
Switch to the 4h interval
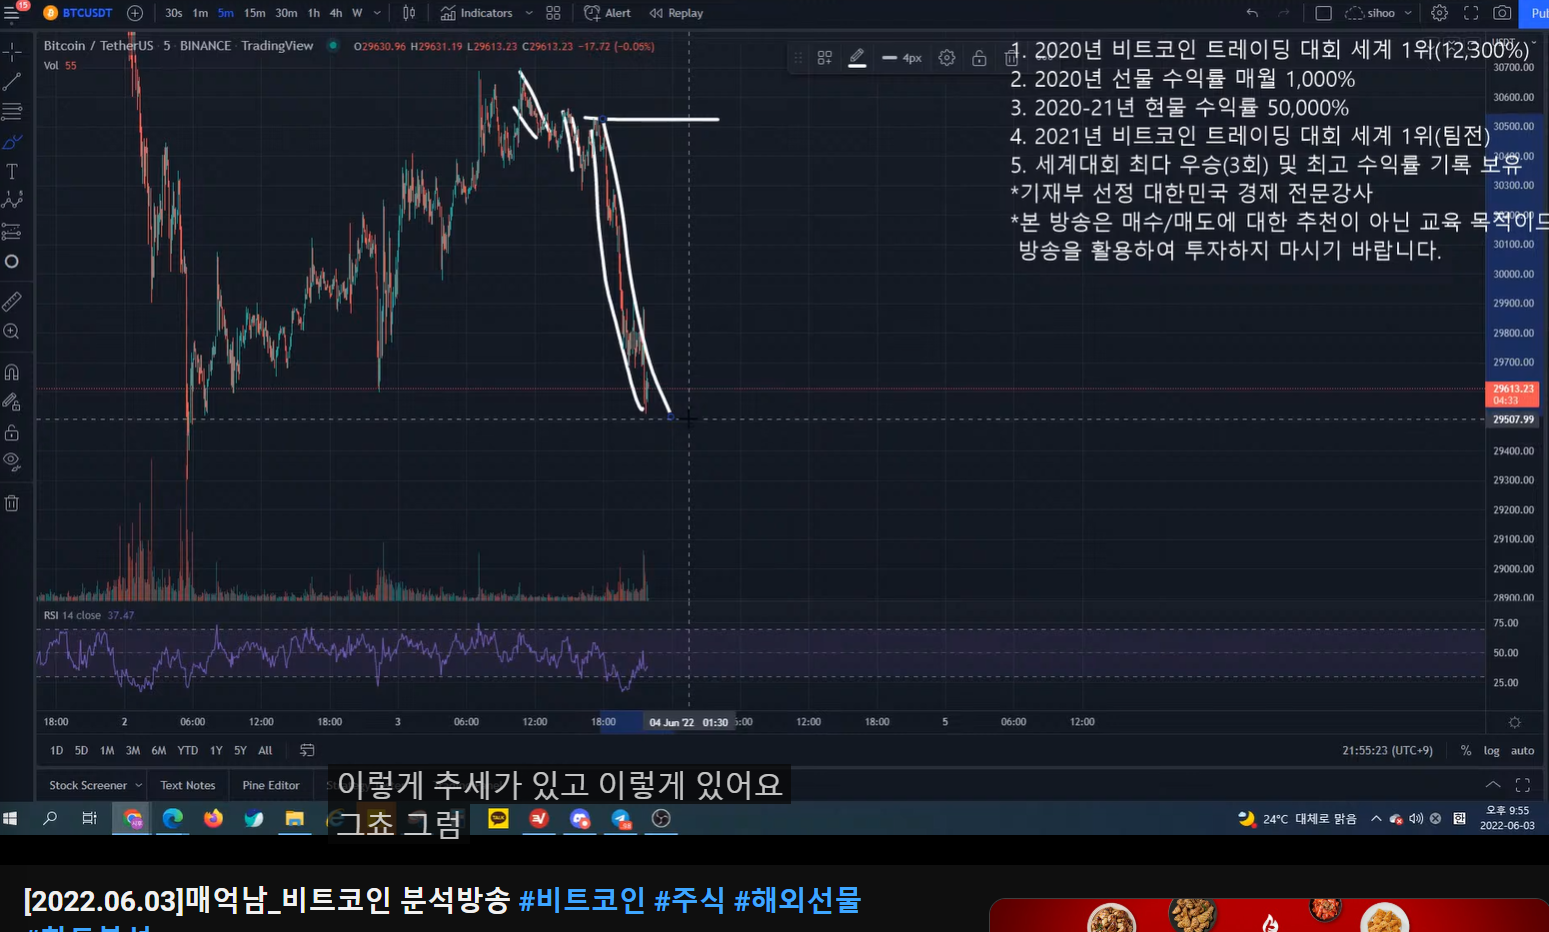336,13
